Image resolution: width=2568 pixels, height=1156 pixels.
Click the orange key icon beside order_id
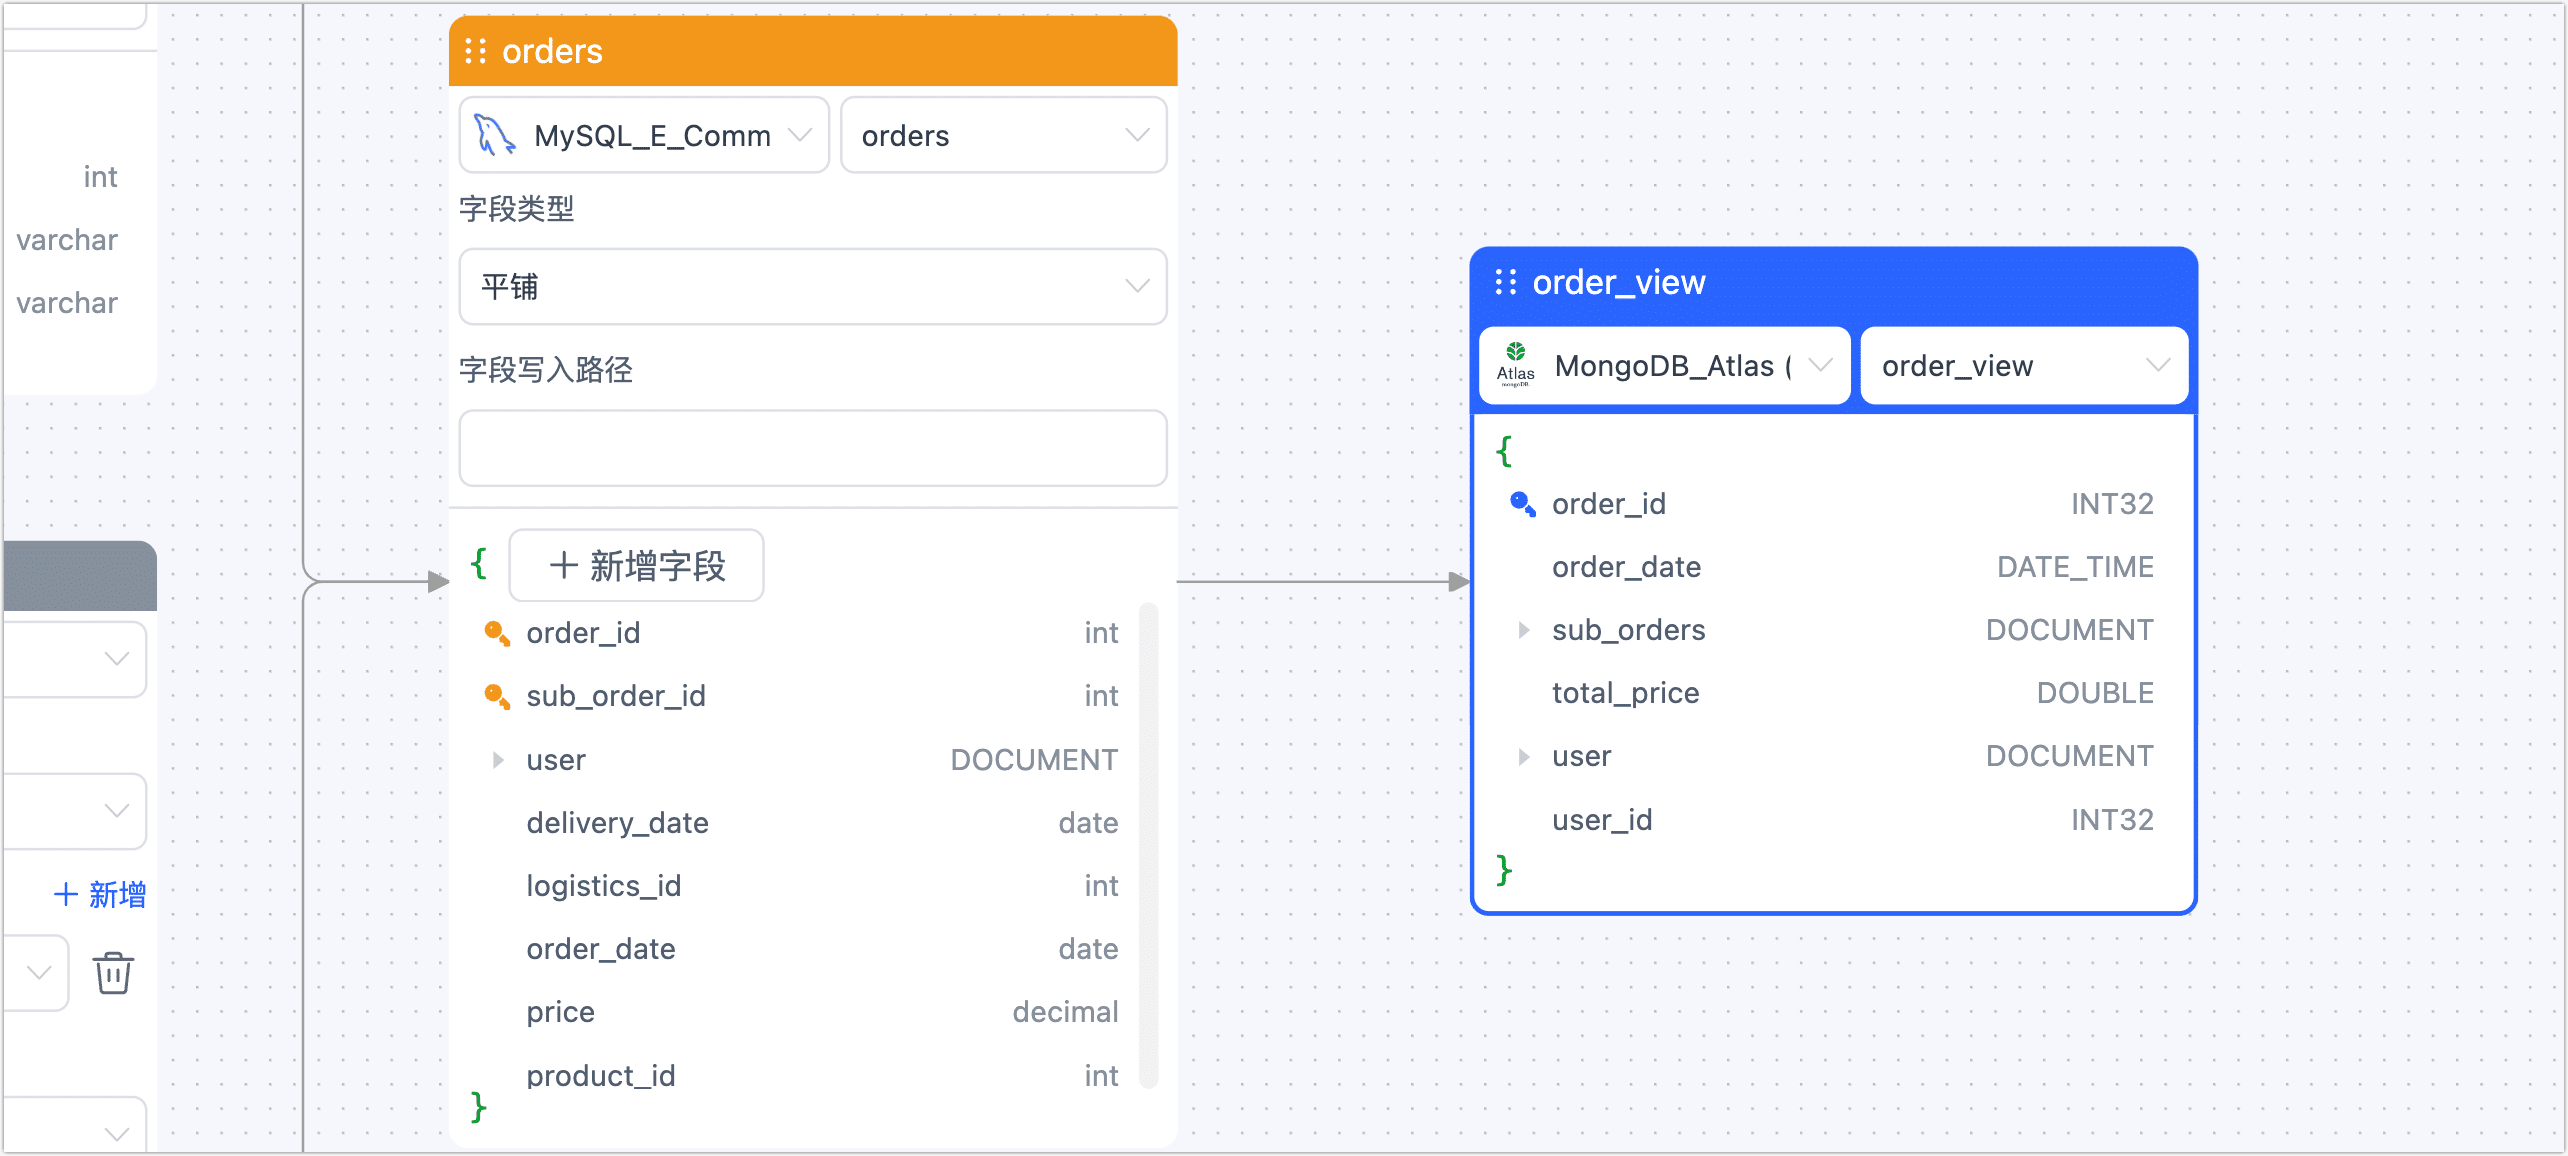point(496,633)
